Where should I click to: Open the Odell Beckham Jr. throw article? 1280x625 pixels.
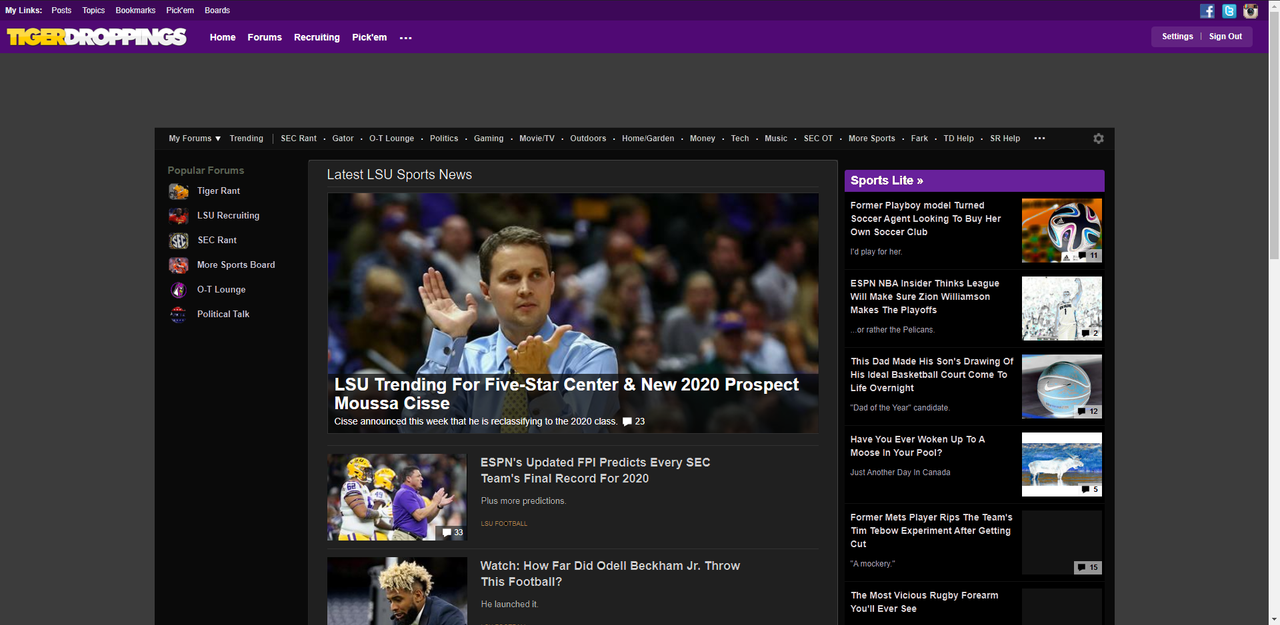(x=610, y=573)
